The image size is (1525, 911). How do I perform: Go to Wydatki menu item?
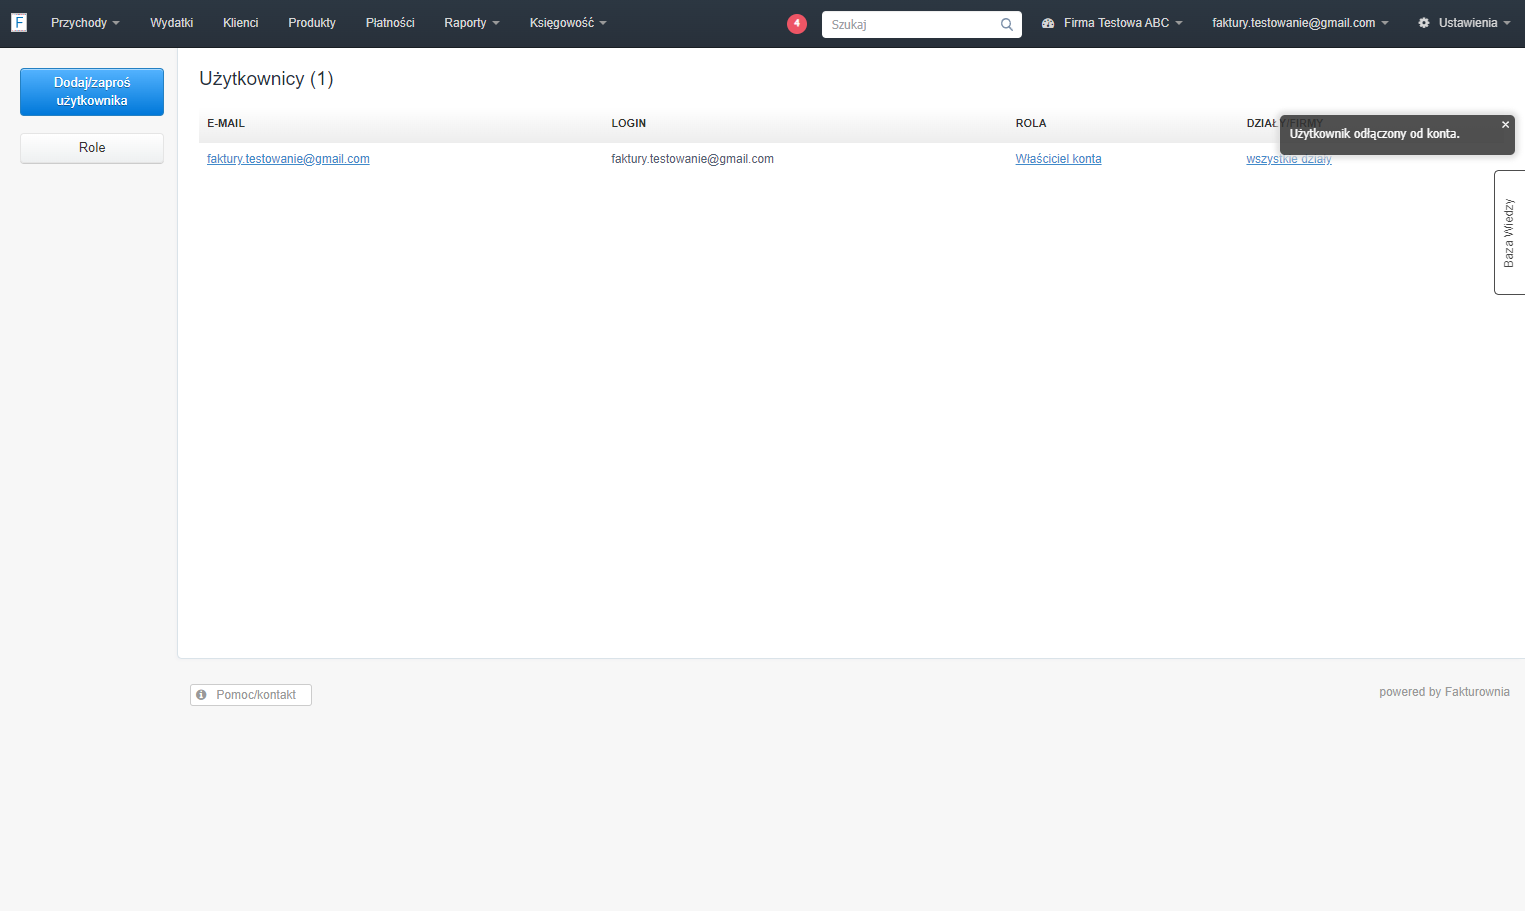(x=171, y=23)
